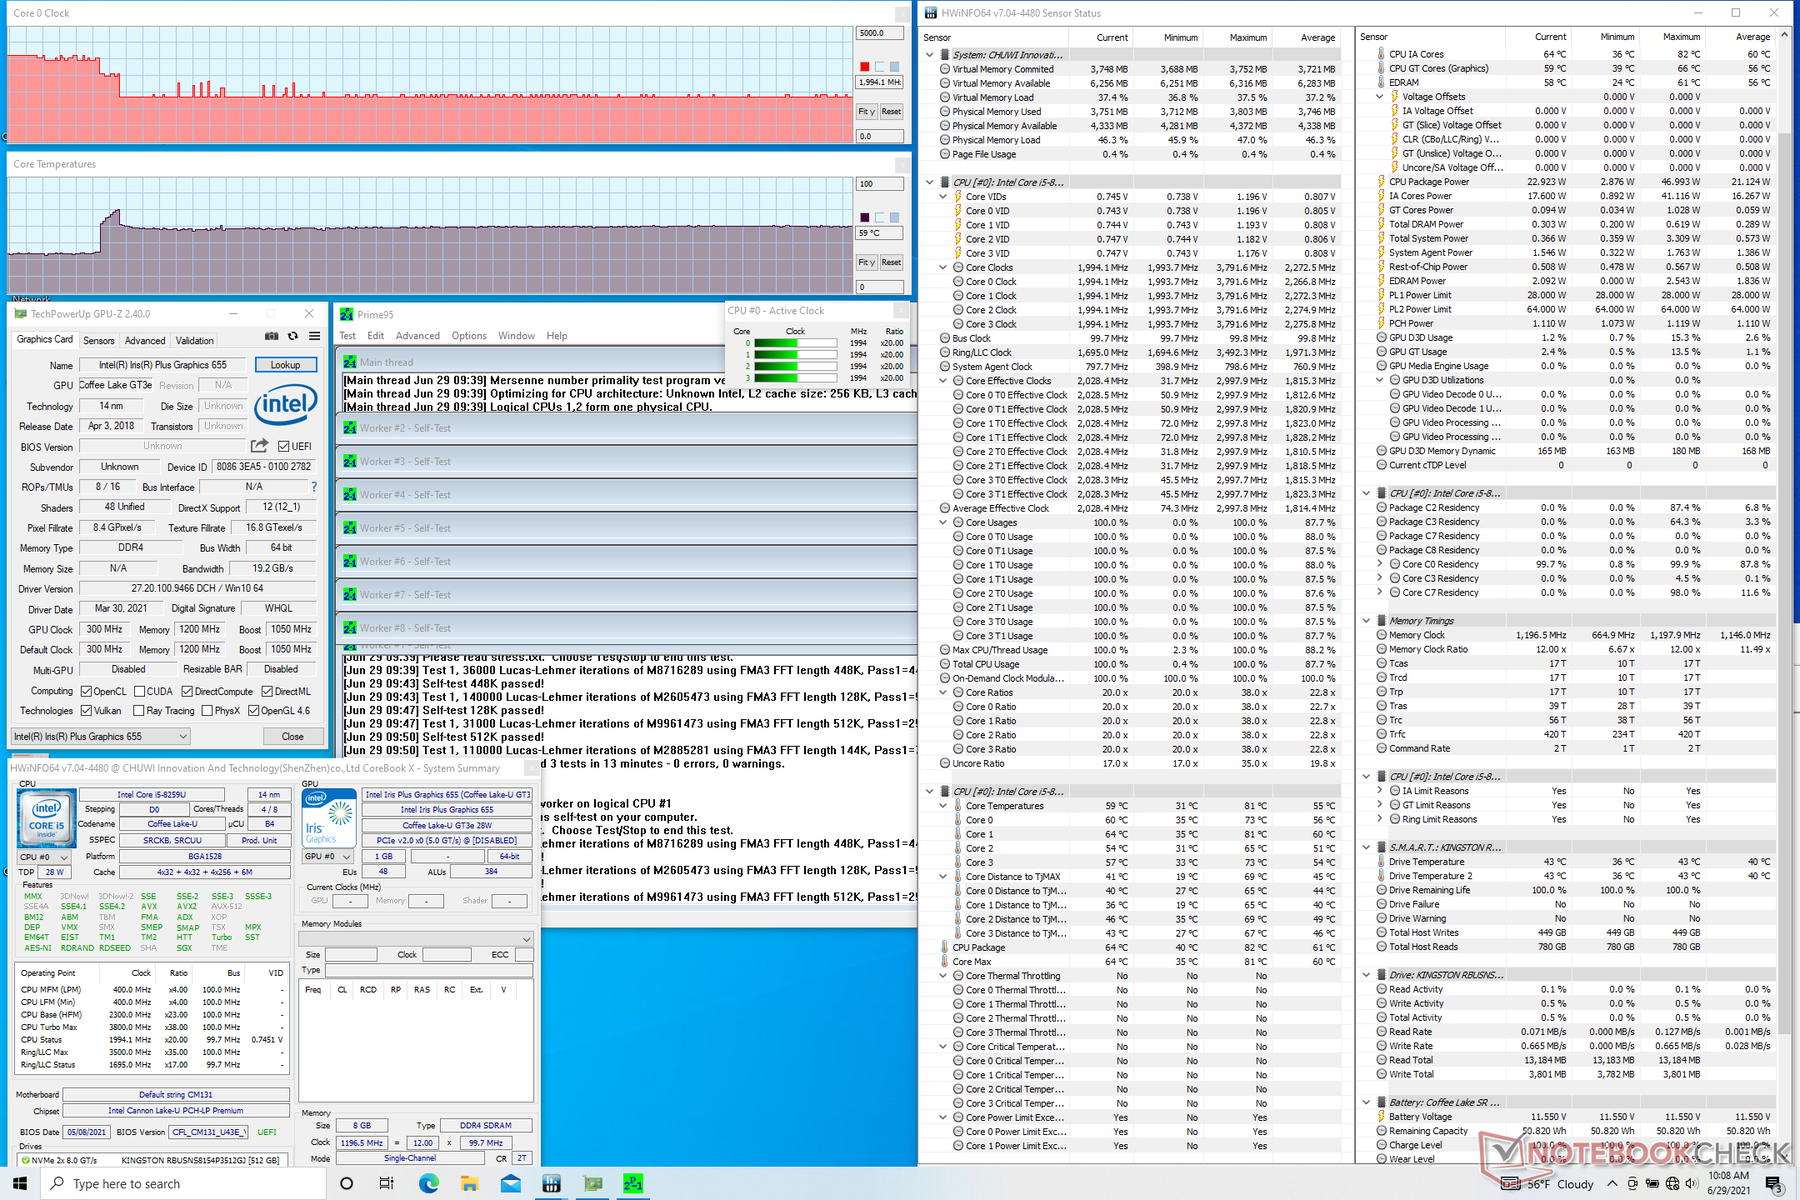This screenshot has width=1800, height=1200.
Task: Toggle the OpenCL checkbox
Action: 86,691
